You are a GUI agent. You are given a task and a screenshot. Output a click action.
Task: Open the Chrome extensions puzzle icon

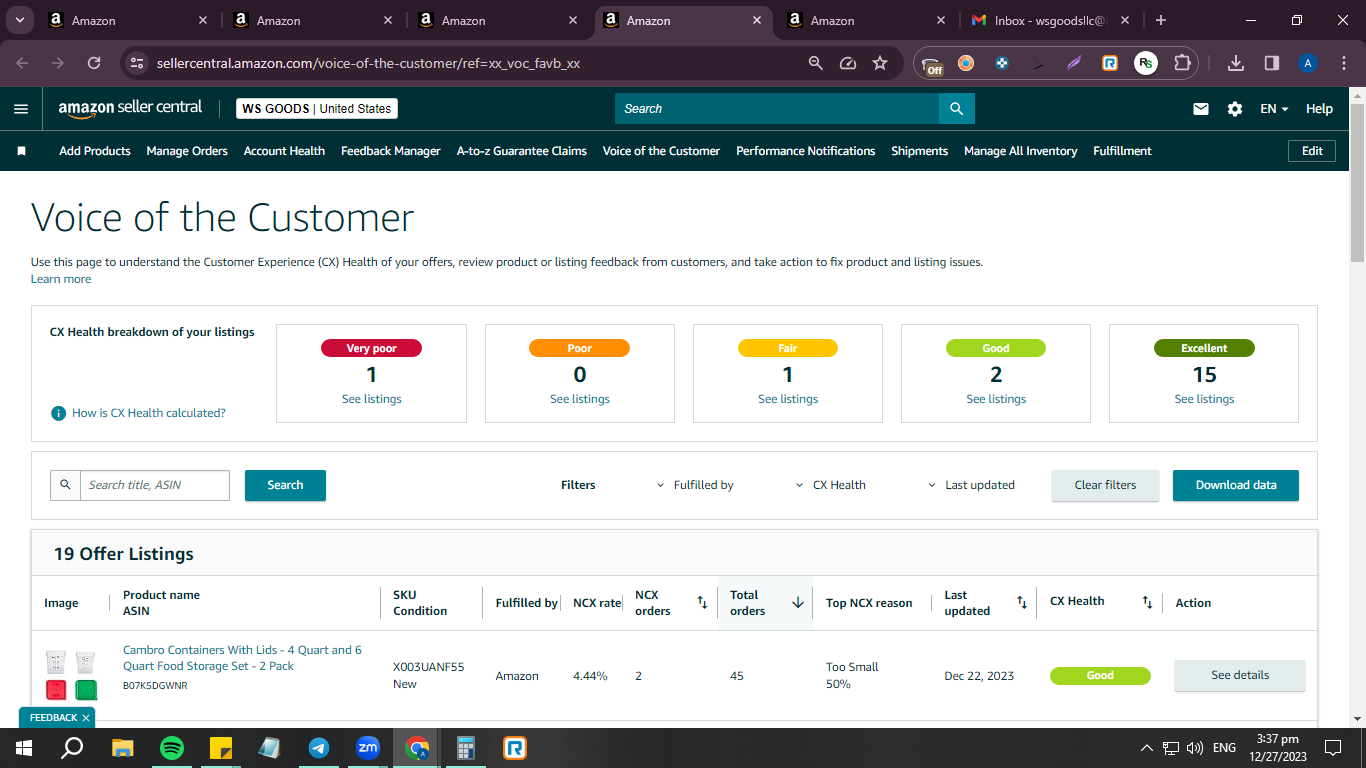point(1182,63)
